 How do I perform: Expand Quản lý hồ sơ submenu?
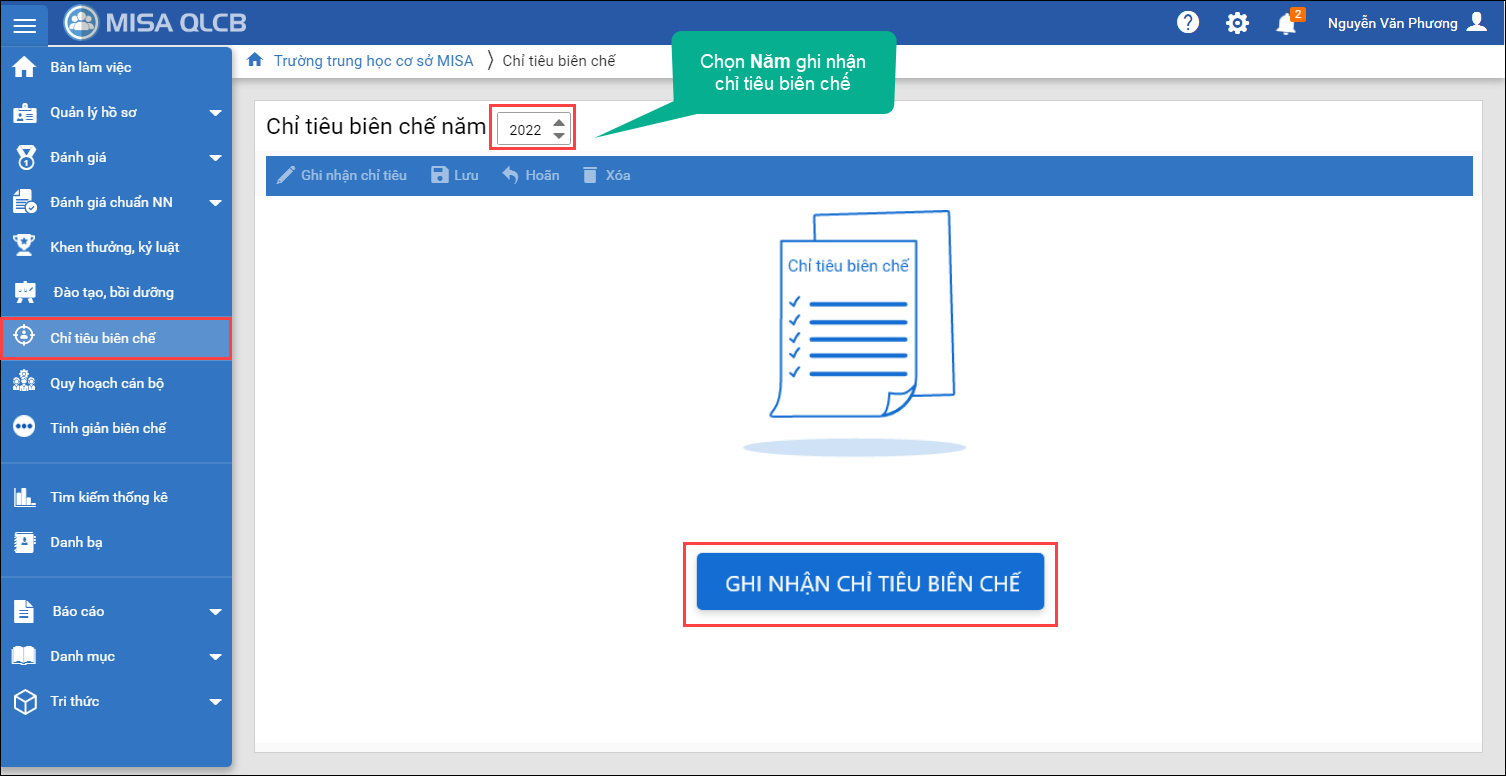215,113
